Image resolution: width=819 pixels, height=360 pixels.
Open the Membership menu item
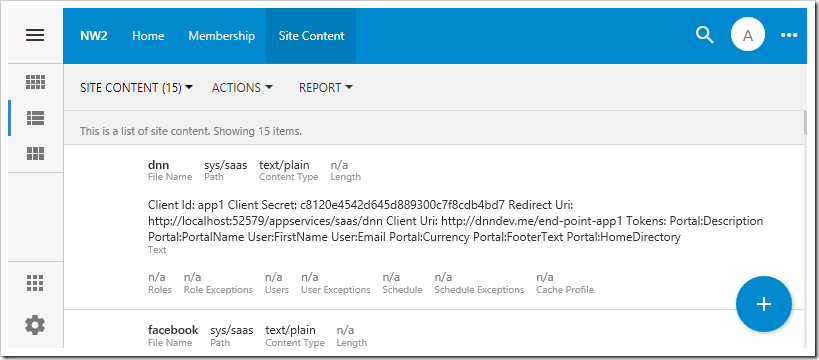pyautogui.click(x=221, y=36)
